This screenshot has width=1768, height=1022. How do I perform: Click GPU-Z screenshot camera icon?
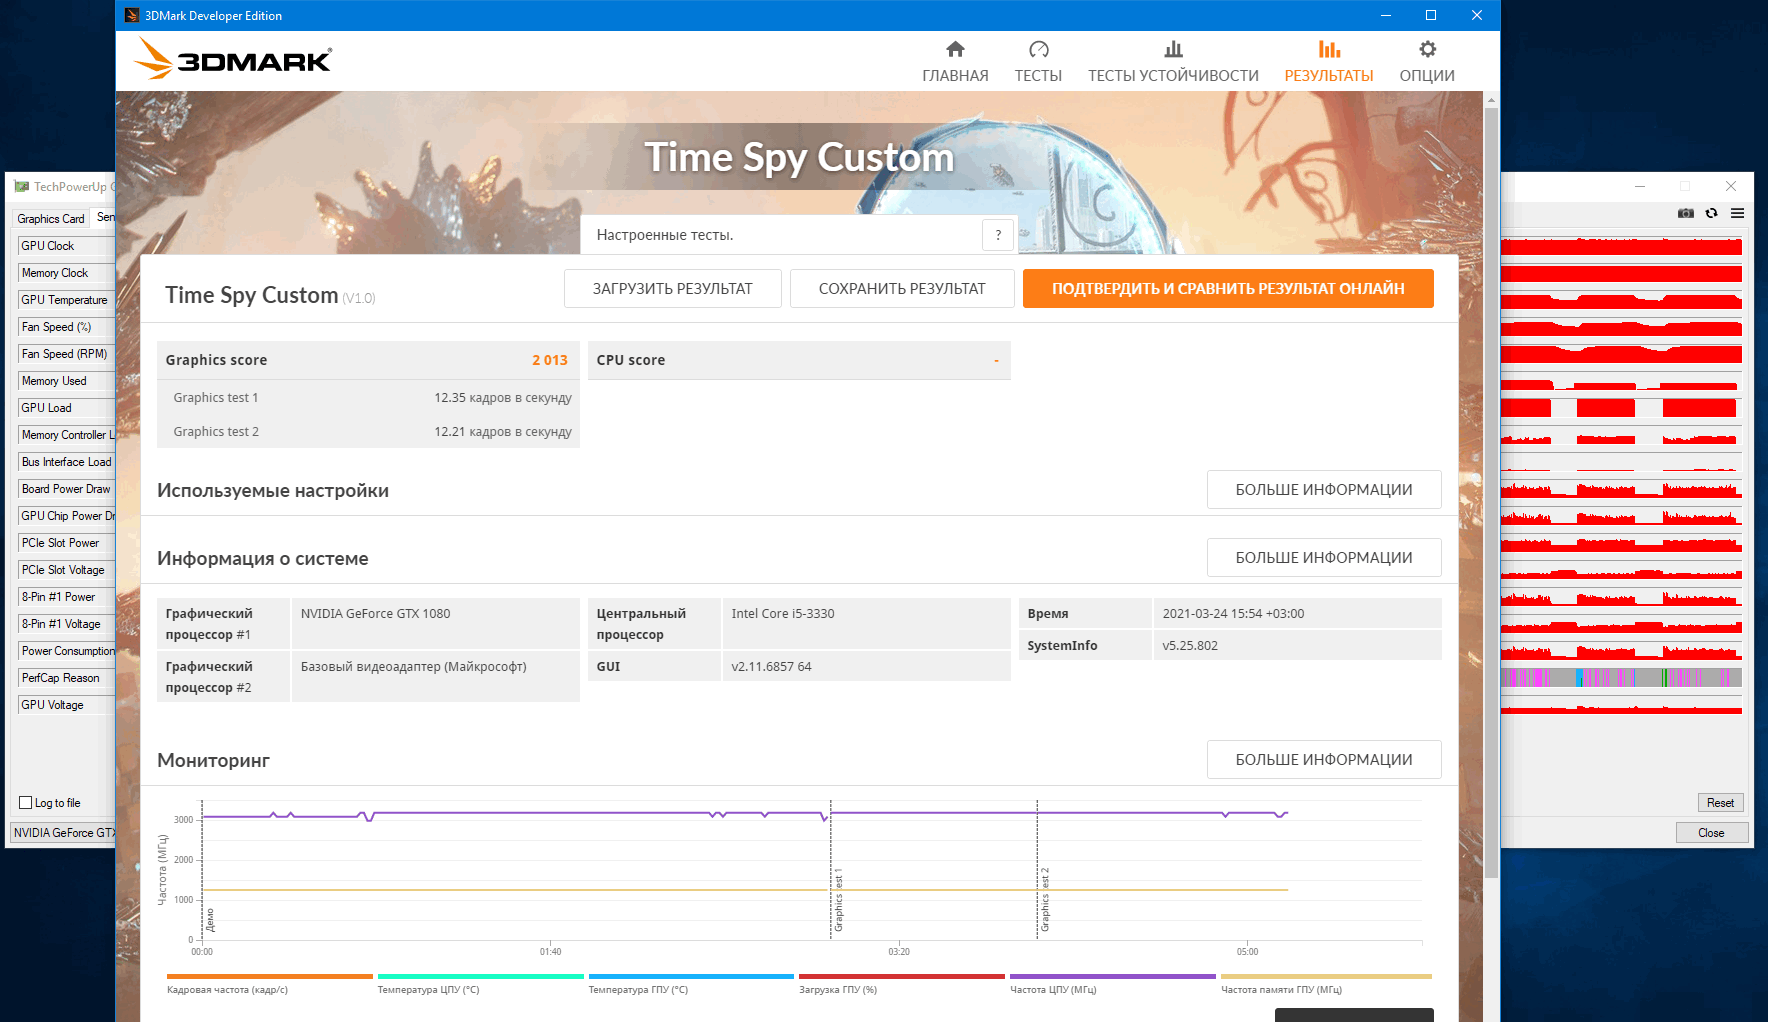[x=1686, y=213]
